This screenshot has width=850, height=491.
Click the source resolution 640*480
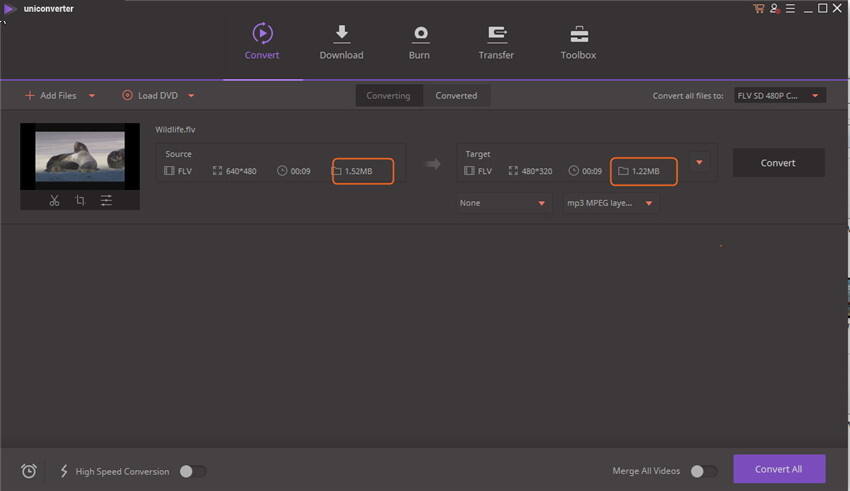(x=241, y=171)
